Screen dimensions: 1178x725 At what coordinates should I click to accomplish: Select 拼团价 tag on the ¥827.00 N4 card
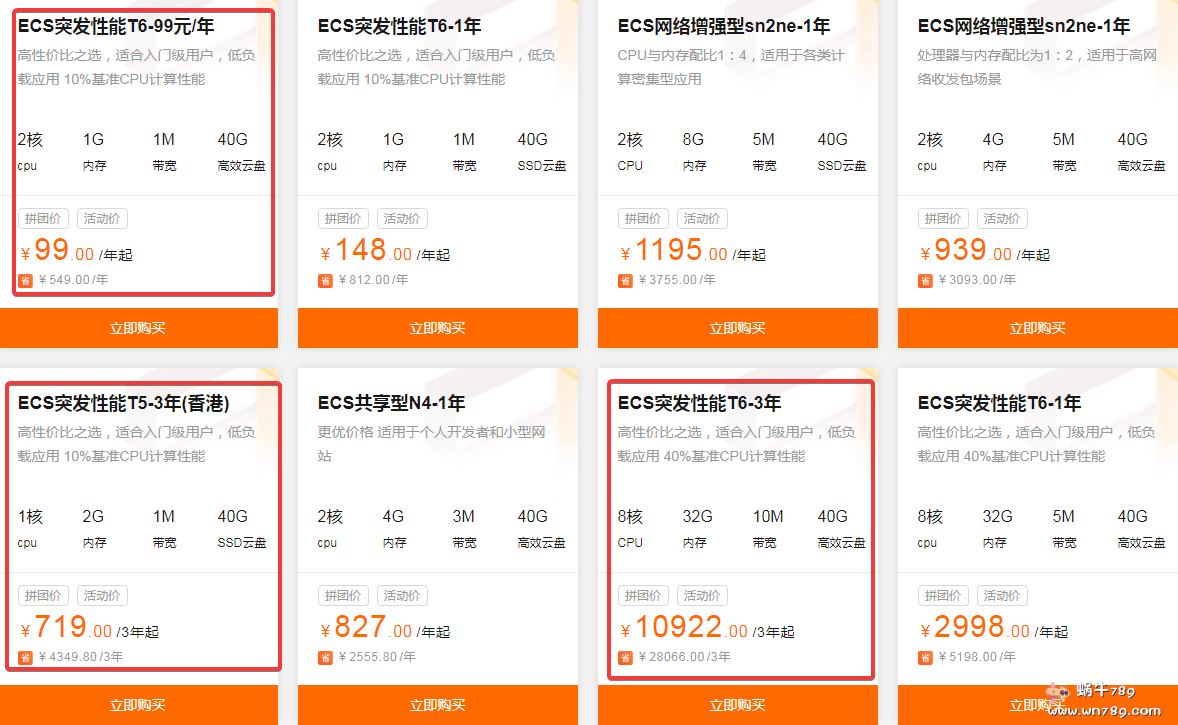pos(343,595)
